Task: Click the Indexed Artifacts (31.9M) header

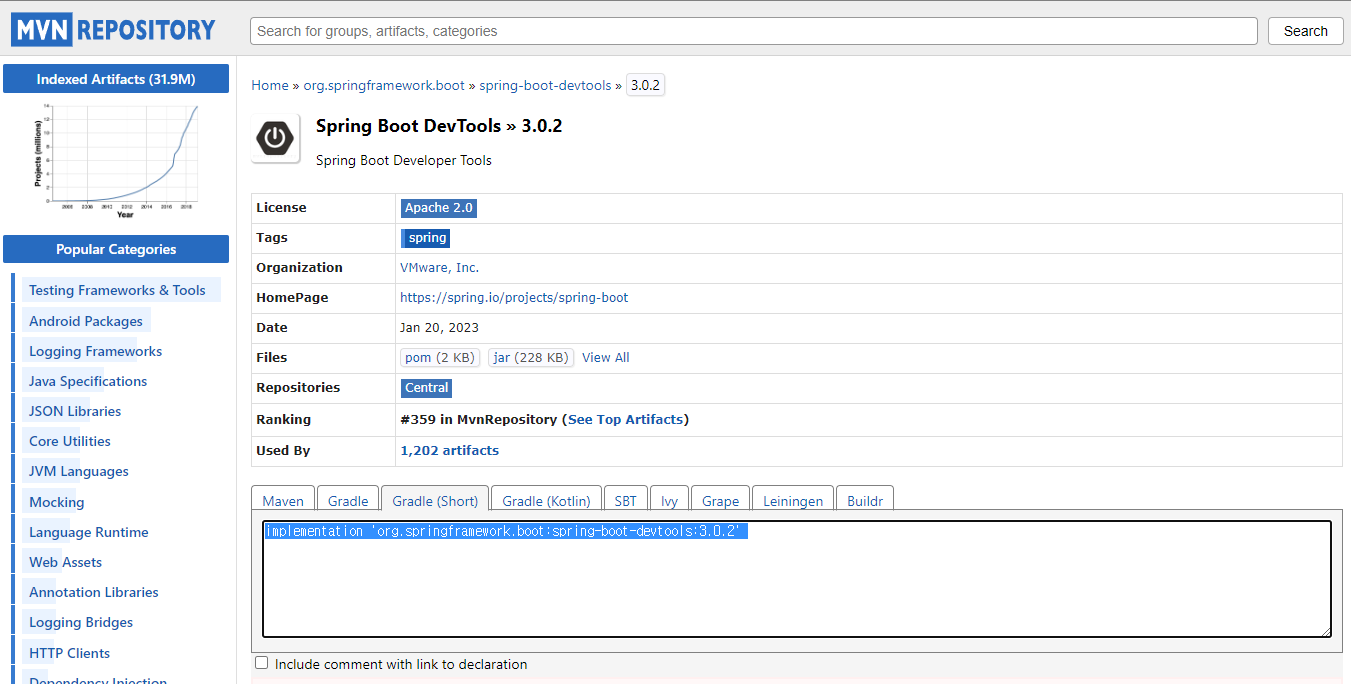Action: (x=116, y=79)
